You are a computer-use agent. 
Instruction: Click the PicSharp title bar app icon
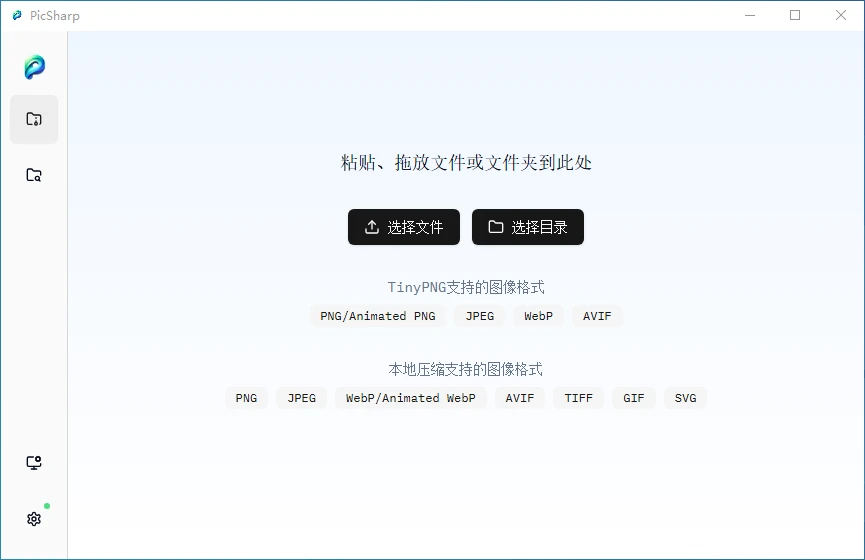[17, 15]
